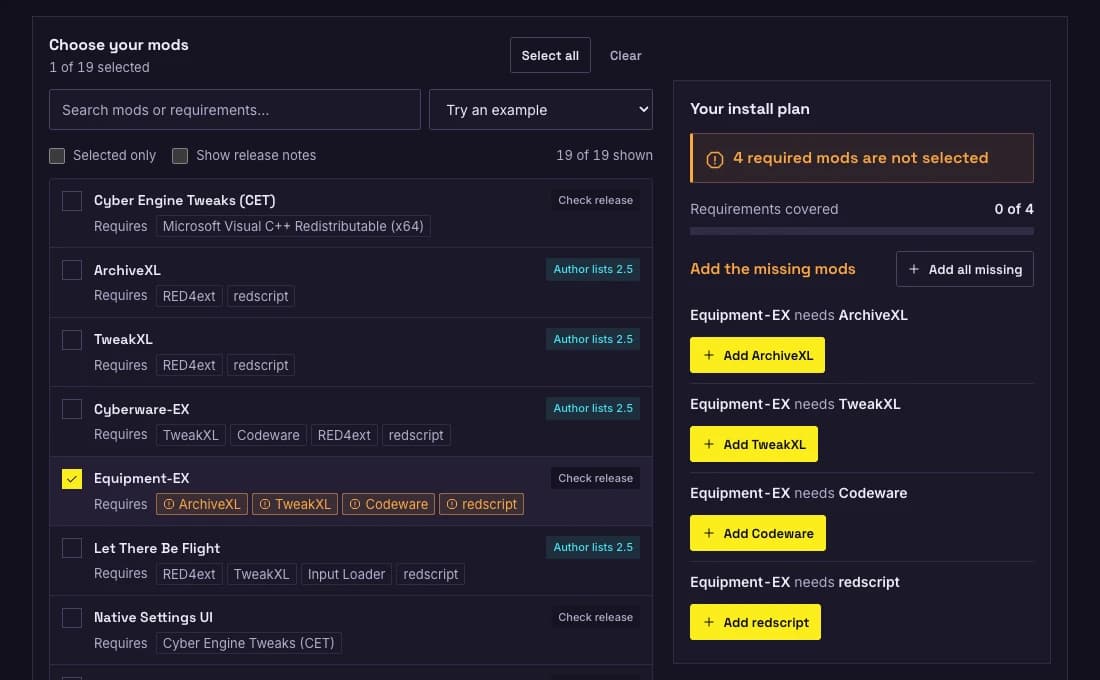Toggle the Show release notes checkbox
The image size is (1100, 680).
click(180, 156)
